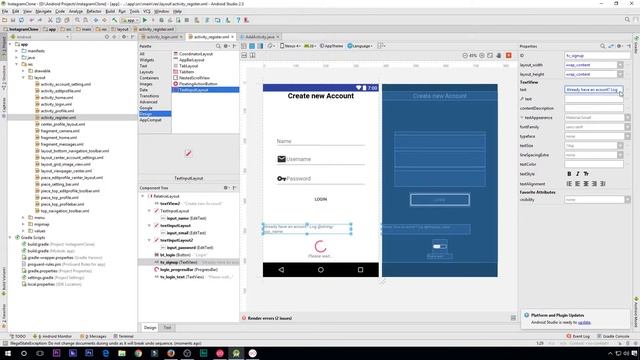Open the app run configuration dropdown
640x360 pixels.
click(130, 20)
